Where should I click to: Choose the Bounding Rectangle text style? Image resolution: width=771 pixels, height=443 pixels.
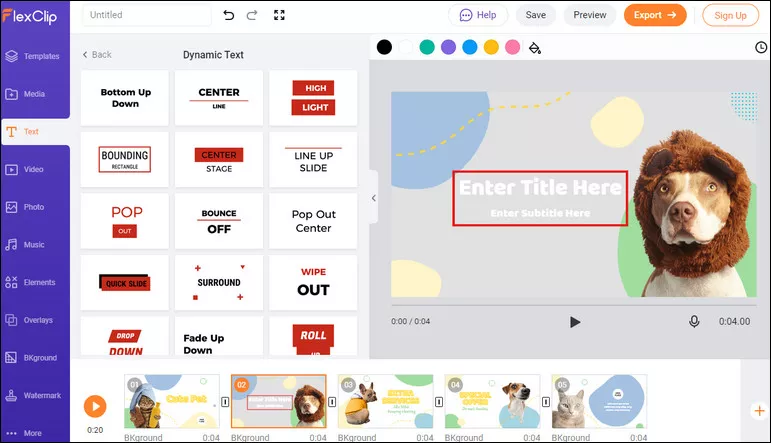tap(125, 159)
